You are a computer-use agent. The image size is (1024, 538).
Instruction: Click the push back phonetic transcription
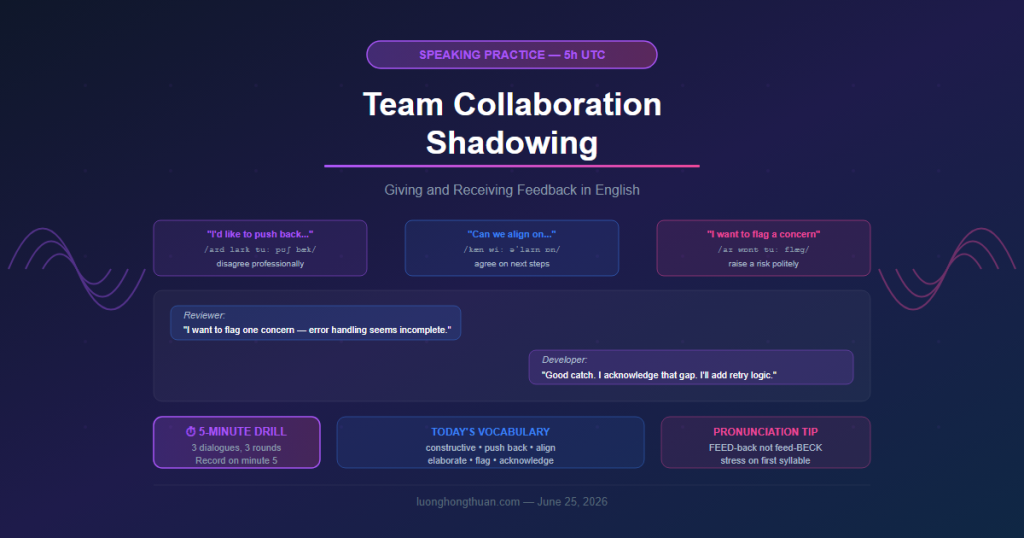[260, 249]
